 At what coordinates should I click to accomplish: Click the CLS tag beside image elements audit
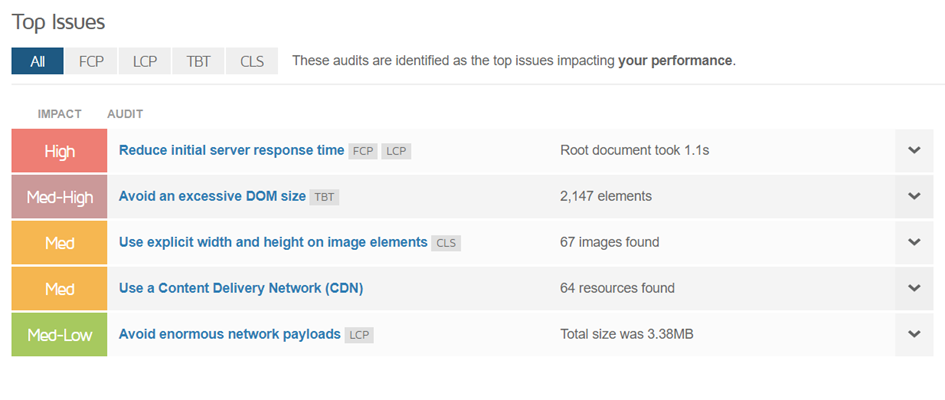446,243
